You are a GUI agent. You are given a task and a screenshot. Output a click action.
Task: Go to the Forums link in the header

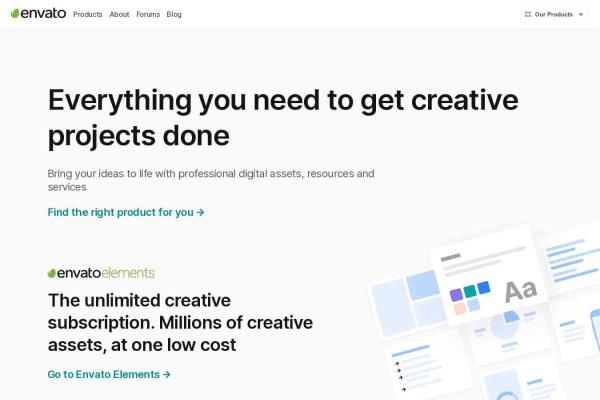point(148,15)
